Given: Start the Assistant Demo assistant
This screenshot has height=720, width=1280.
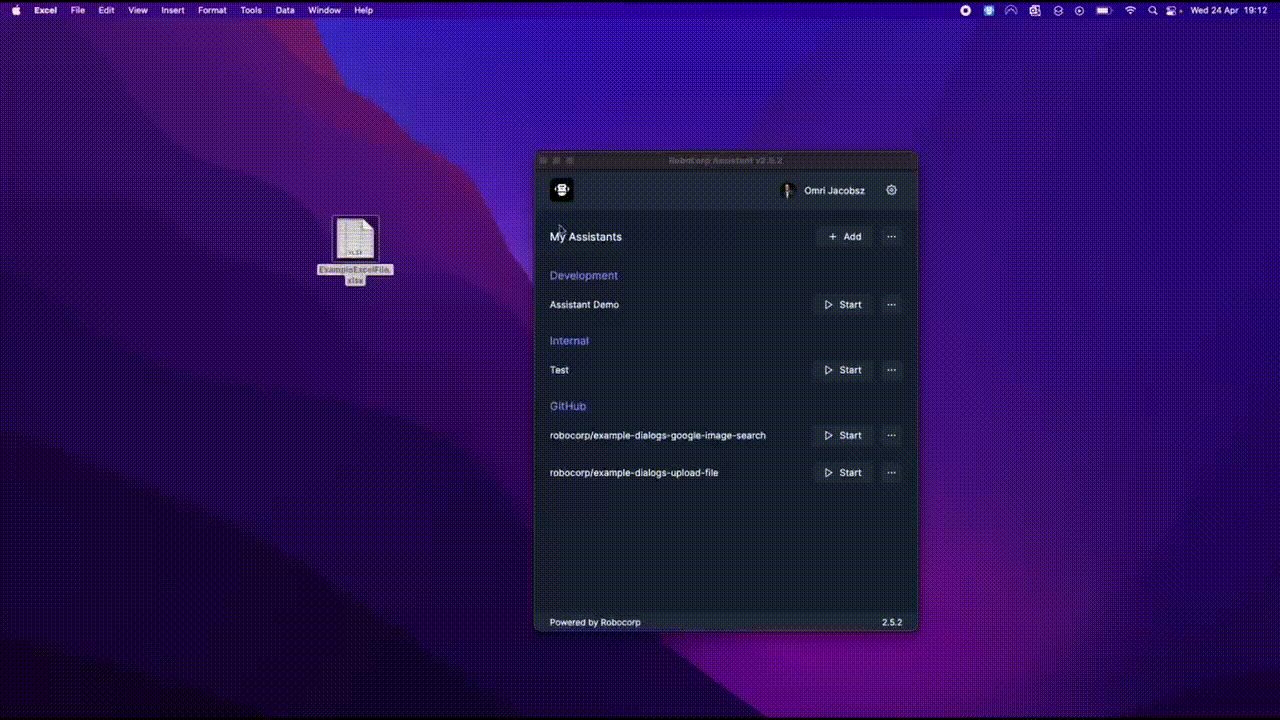Looking at the screenshot, I should pyautogui.click(x=842, y=305).
